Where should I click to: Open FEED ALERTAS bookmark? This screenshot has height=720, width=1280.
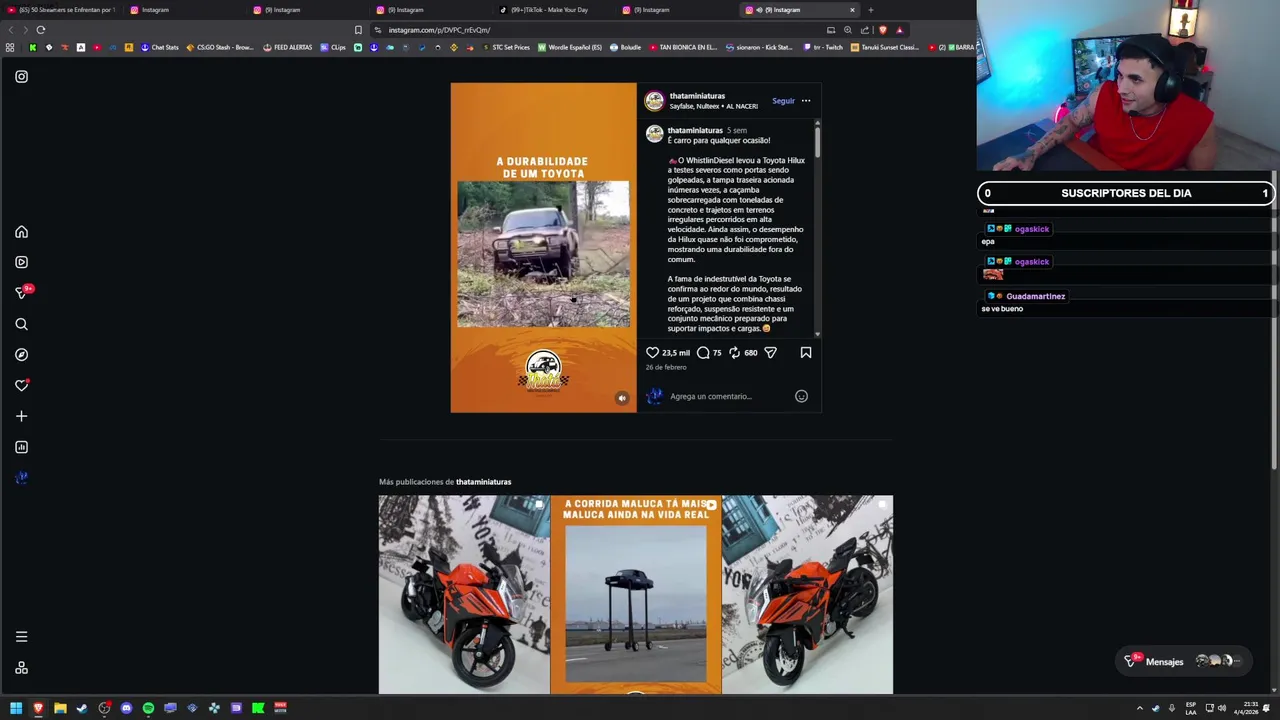pyautogui.click(x=288, y=47)
